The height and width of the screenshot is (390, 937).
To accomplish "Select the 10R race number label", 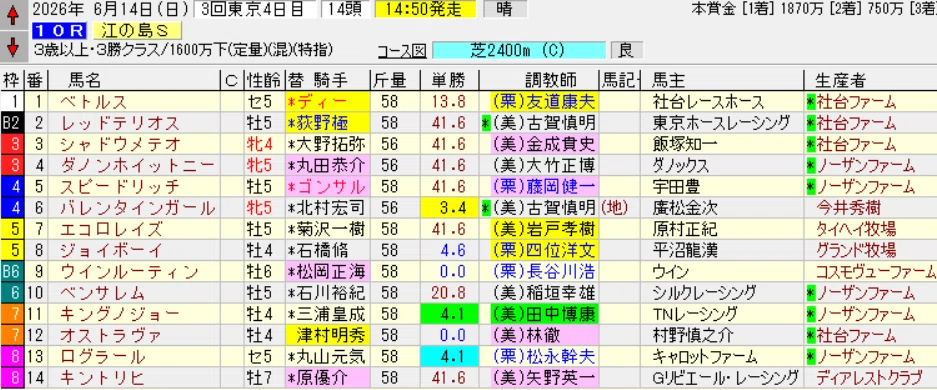I will pos(60,31).
